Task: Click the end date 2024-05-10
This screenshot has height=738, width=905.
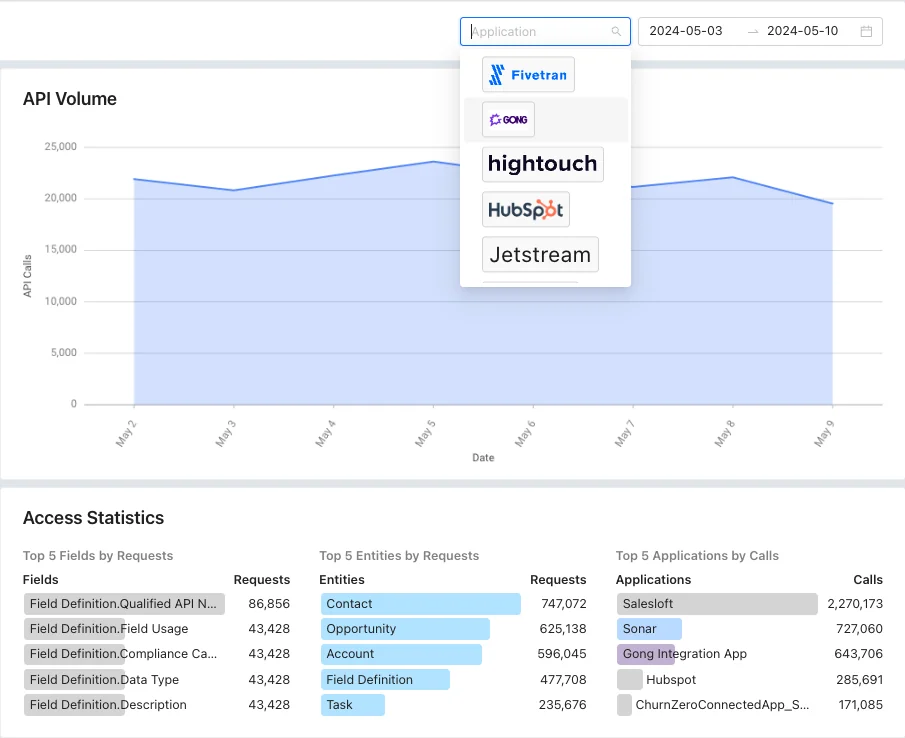Action: (x=802, y=31)
